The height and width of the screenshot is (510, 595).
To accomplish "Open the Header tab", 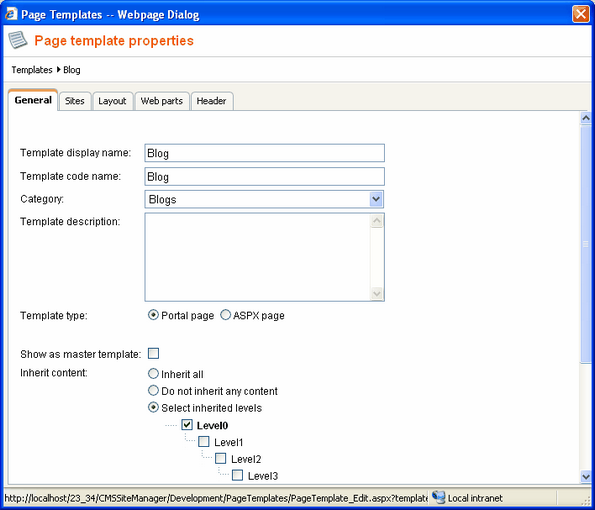I will coord(211,101).
